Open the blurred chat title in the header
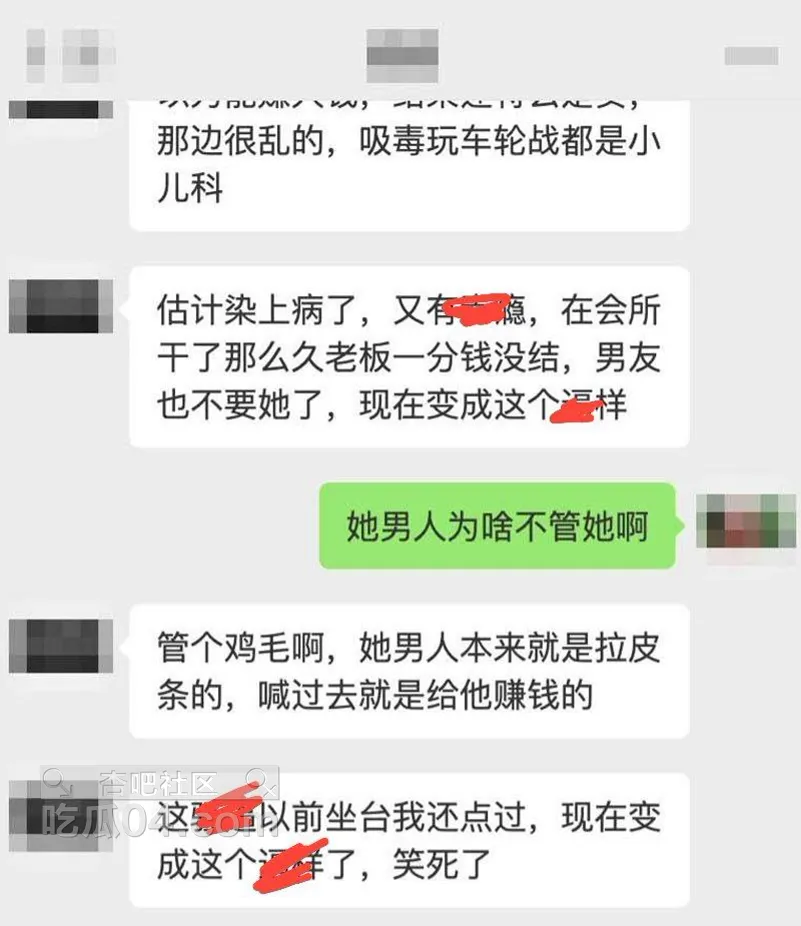801x926 pixels. (402, 56)
